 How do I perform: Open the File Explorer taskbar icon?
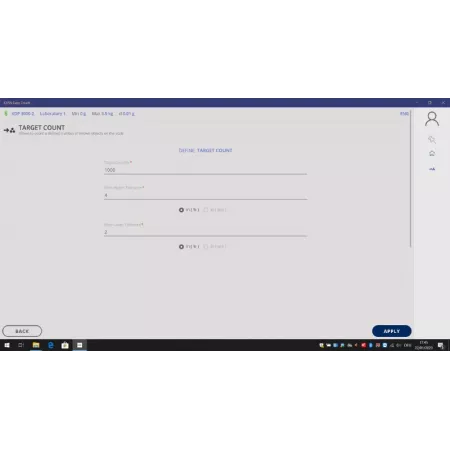(x=36, y=345)
